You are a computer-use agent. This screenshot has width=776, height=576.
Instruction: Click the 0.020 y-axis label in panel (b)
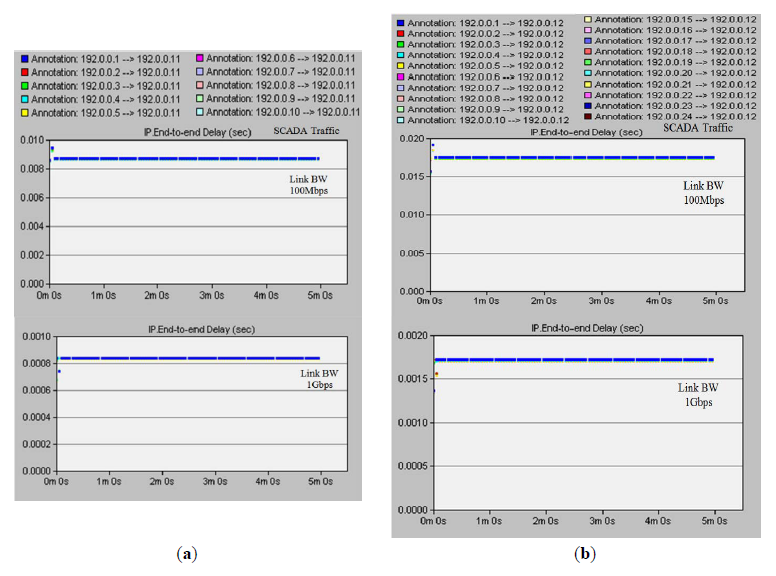(x=412, y=138)
